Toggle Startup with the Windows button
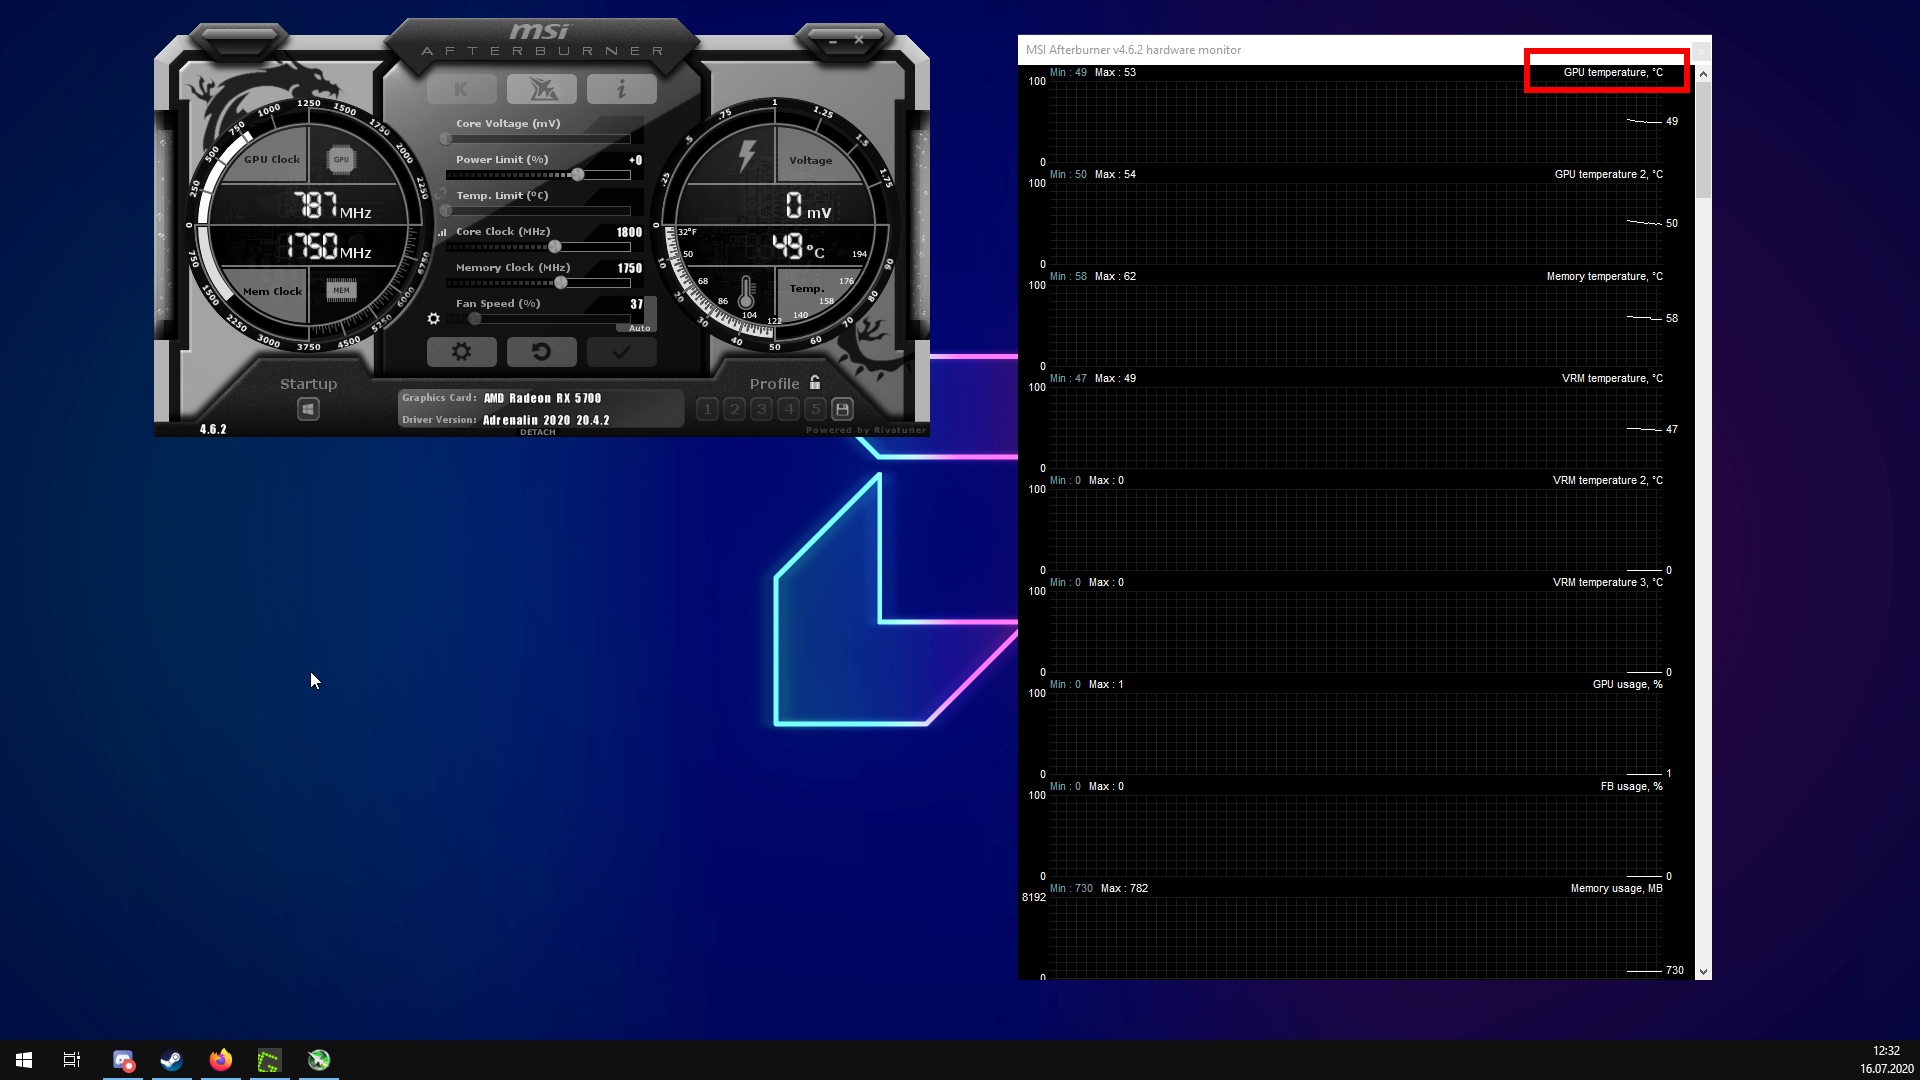The image size is (1920, 1080). point(308,409)
